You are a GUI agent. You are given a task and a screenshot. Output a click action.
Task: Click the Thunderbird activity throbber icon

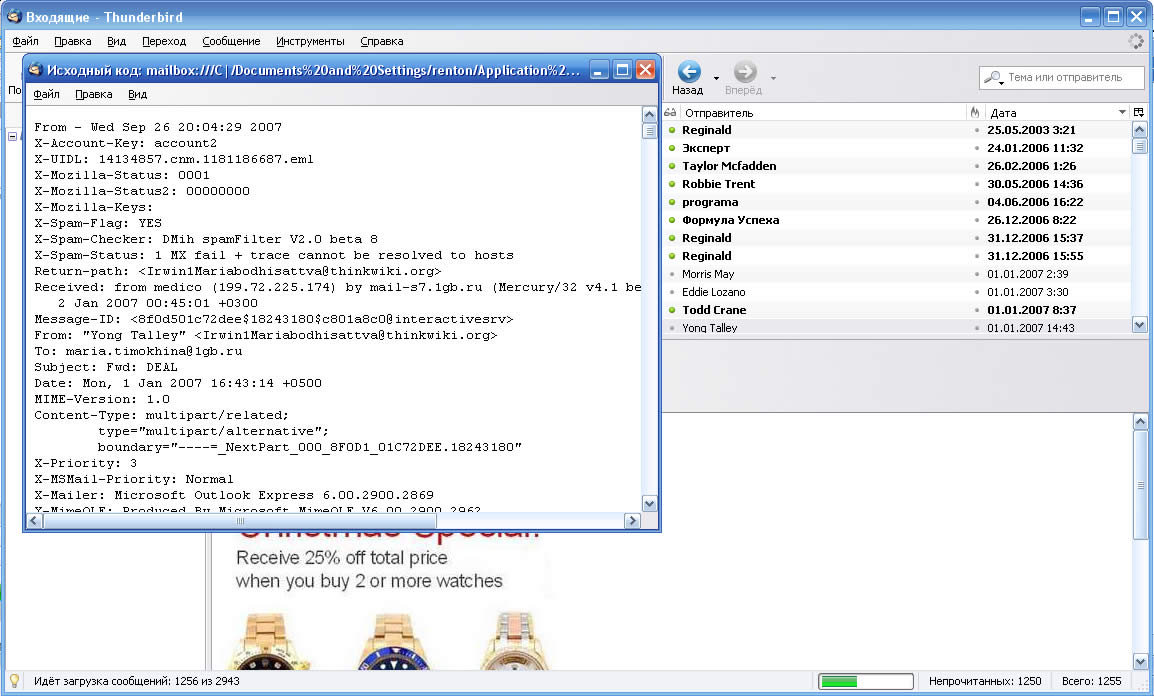pos(1135,41)
